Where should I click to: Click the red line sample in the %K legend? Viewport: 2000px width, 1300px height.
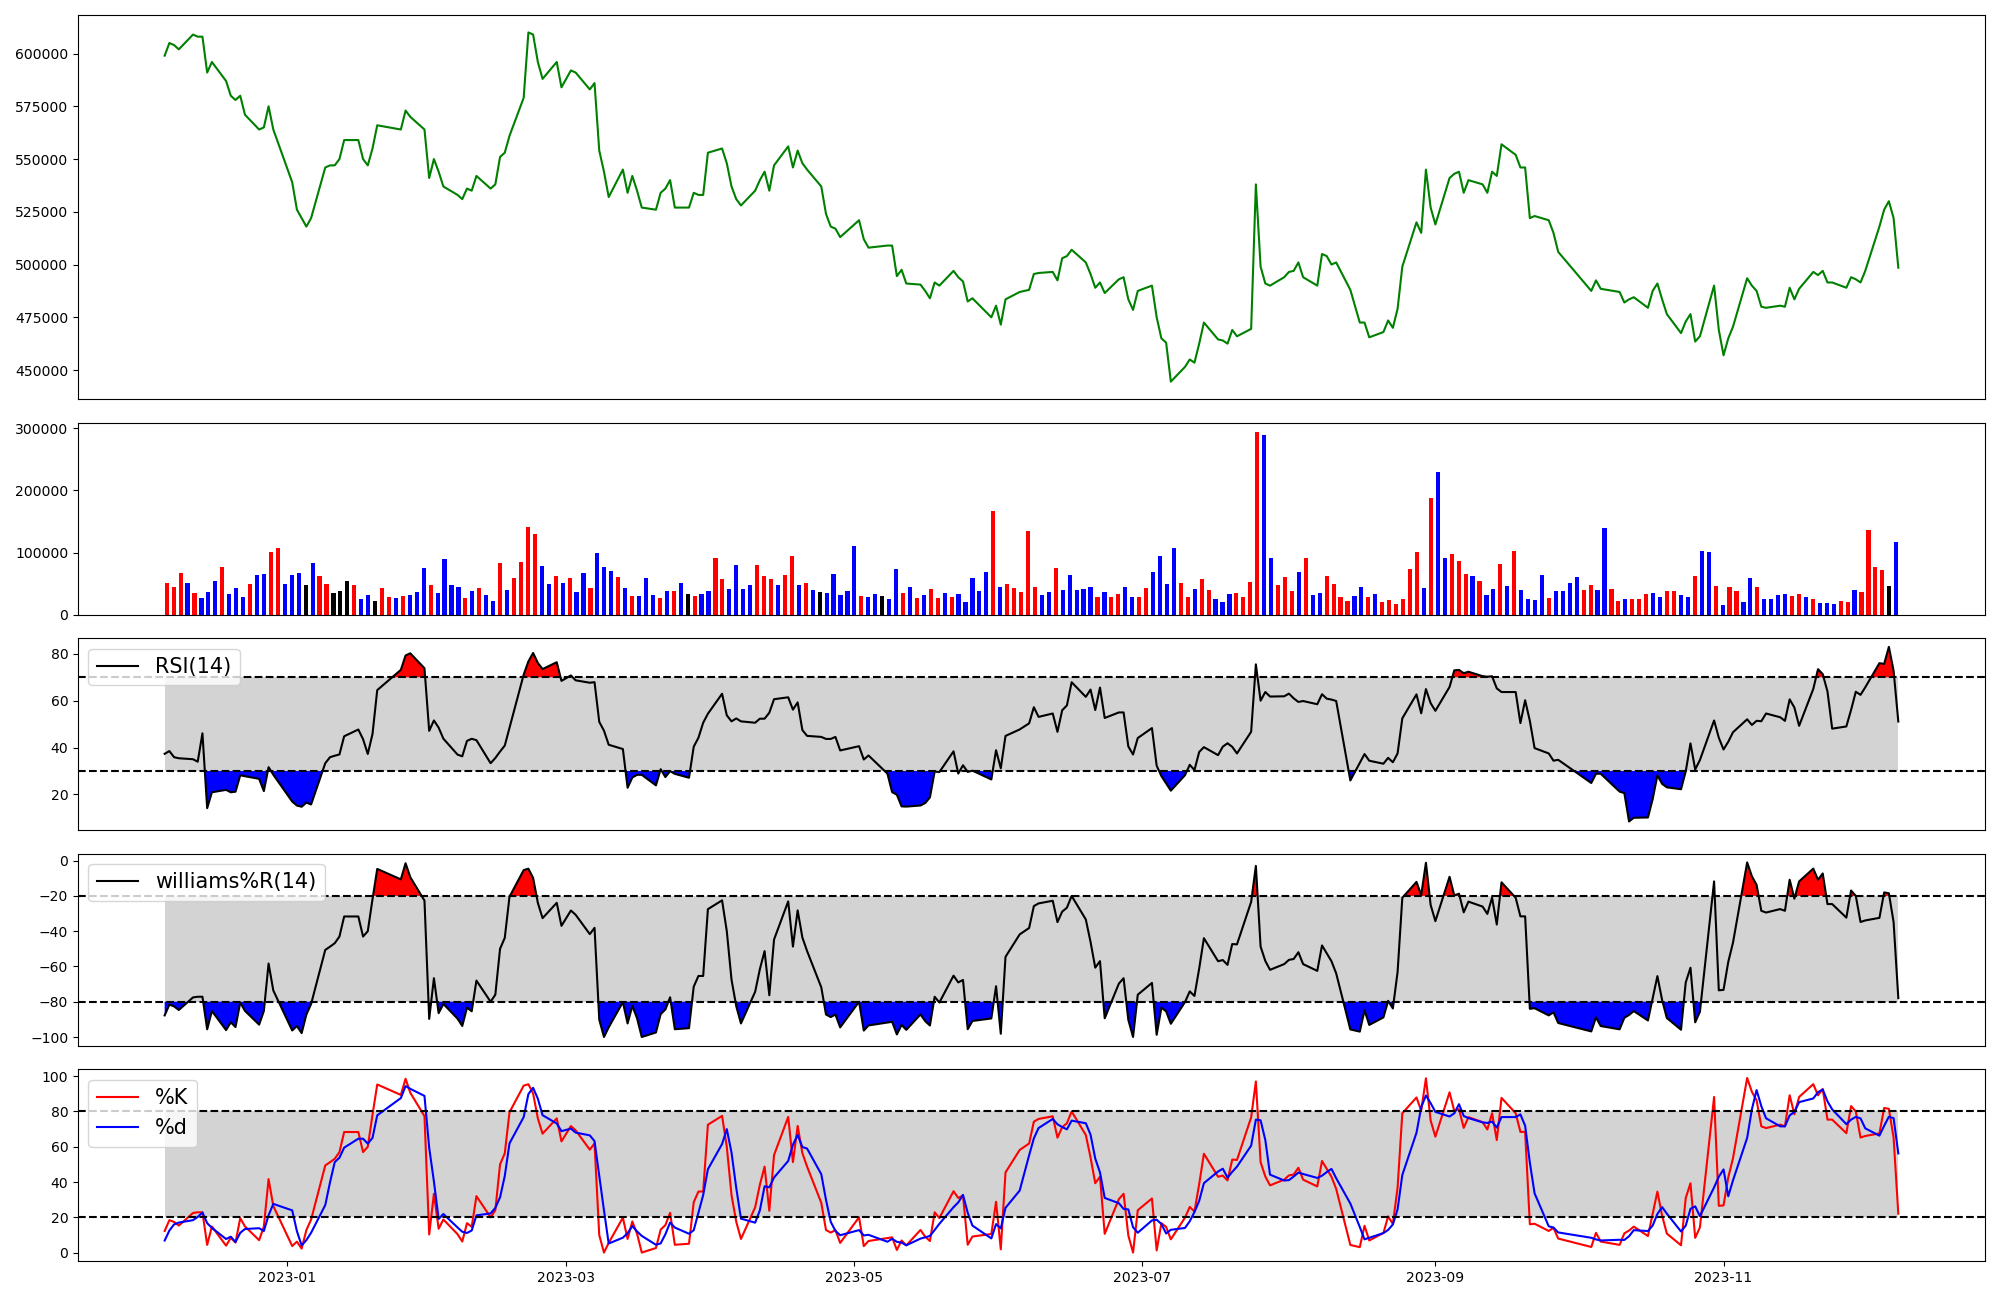pyautogui.click(x=119, y=1097)
